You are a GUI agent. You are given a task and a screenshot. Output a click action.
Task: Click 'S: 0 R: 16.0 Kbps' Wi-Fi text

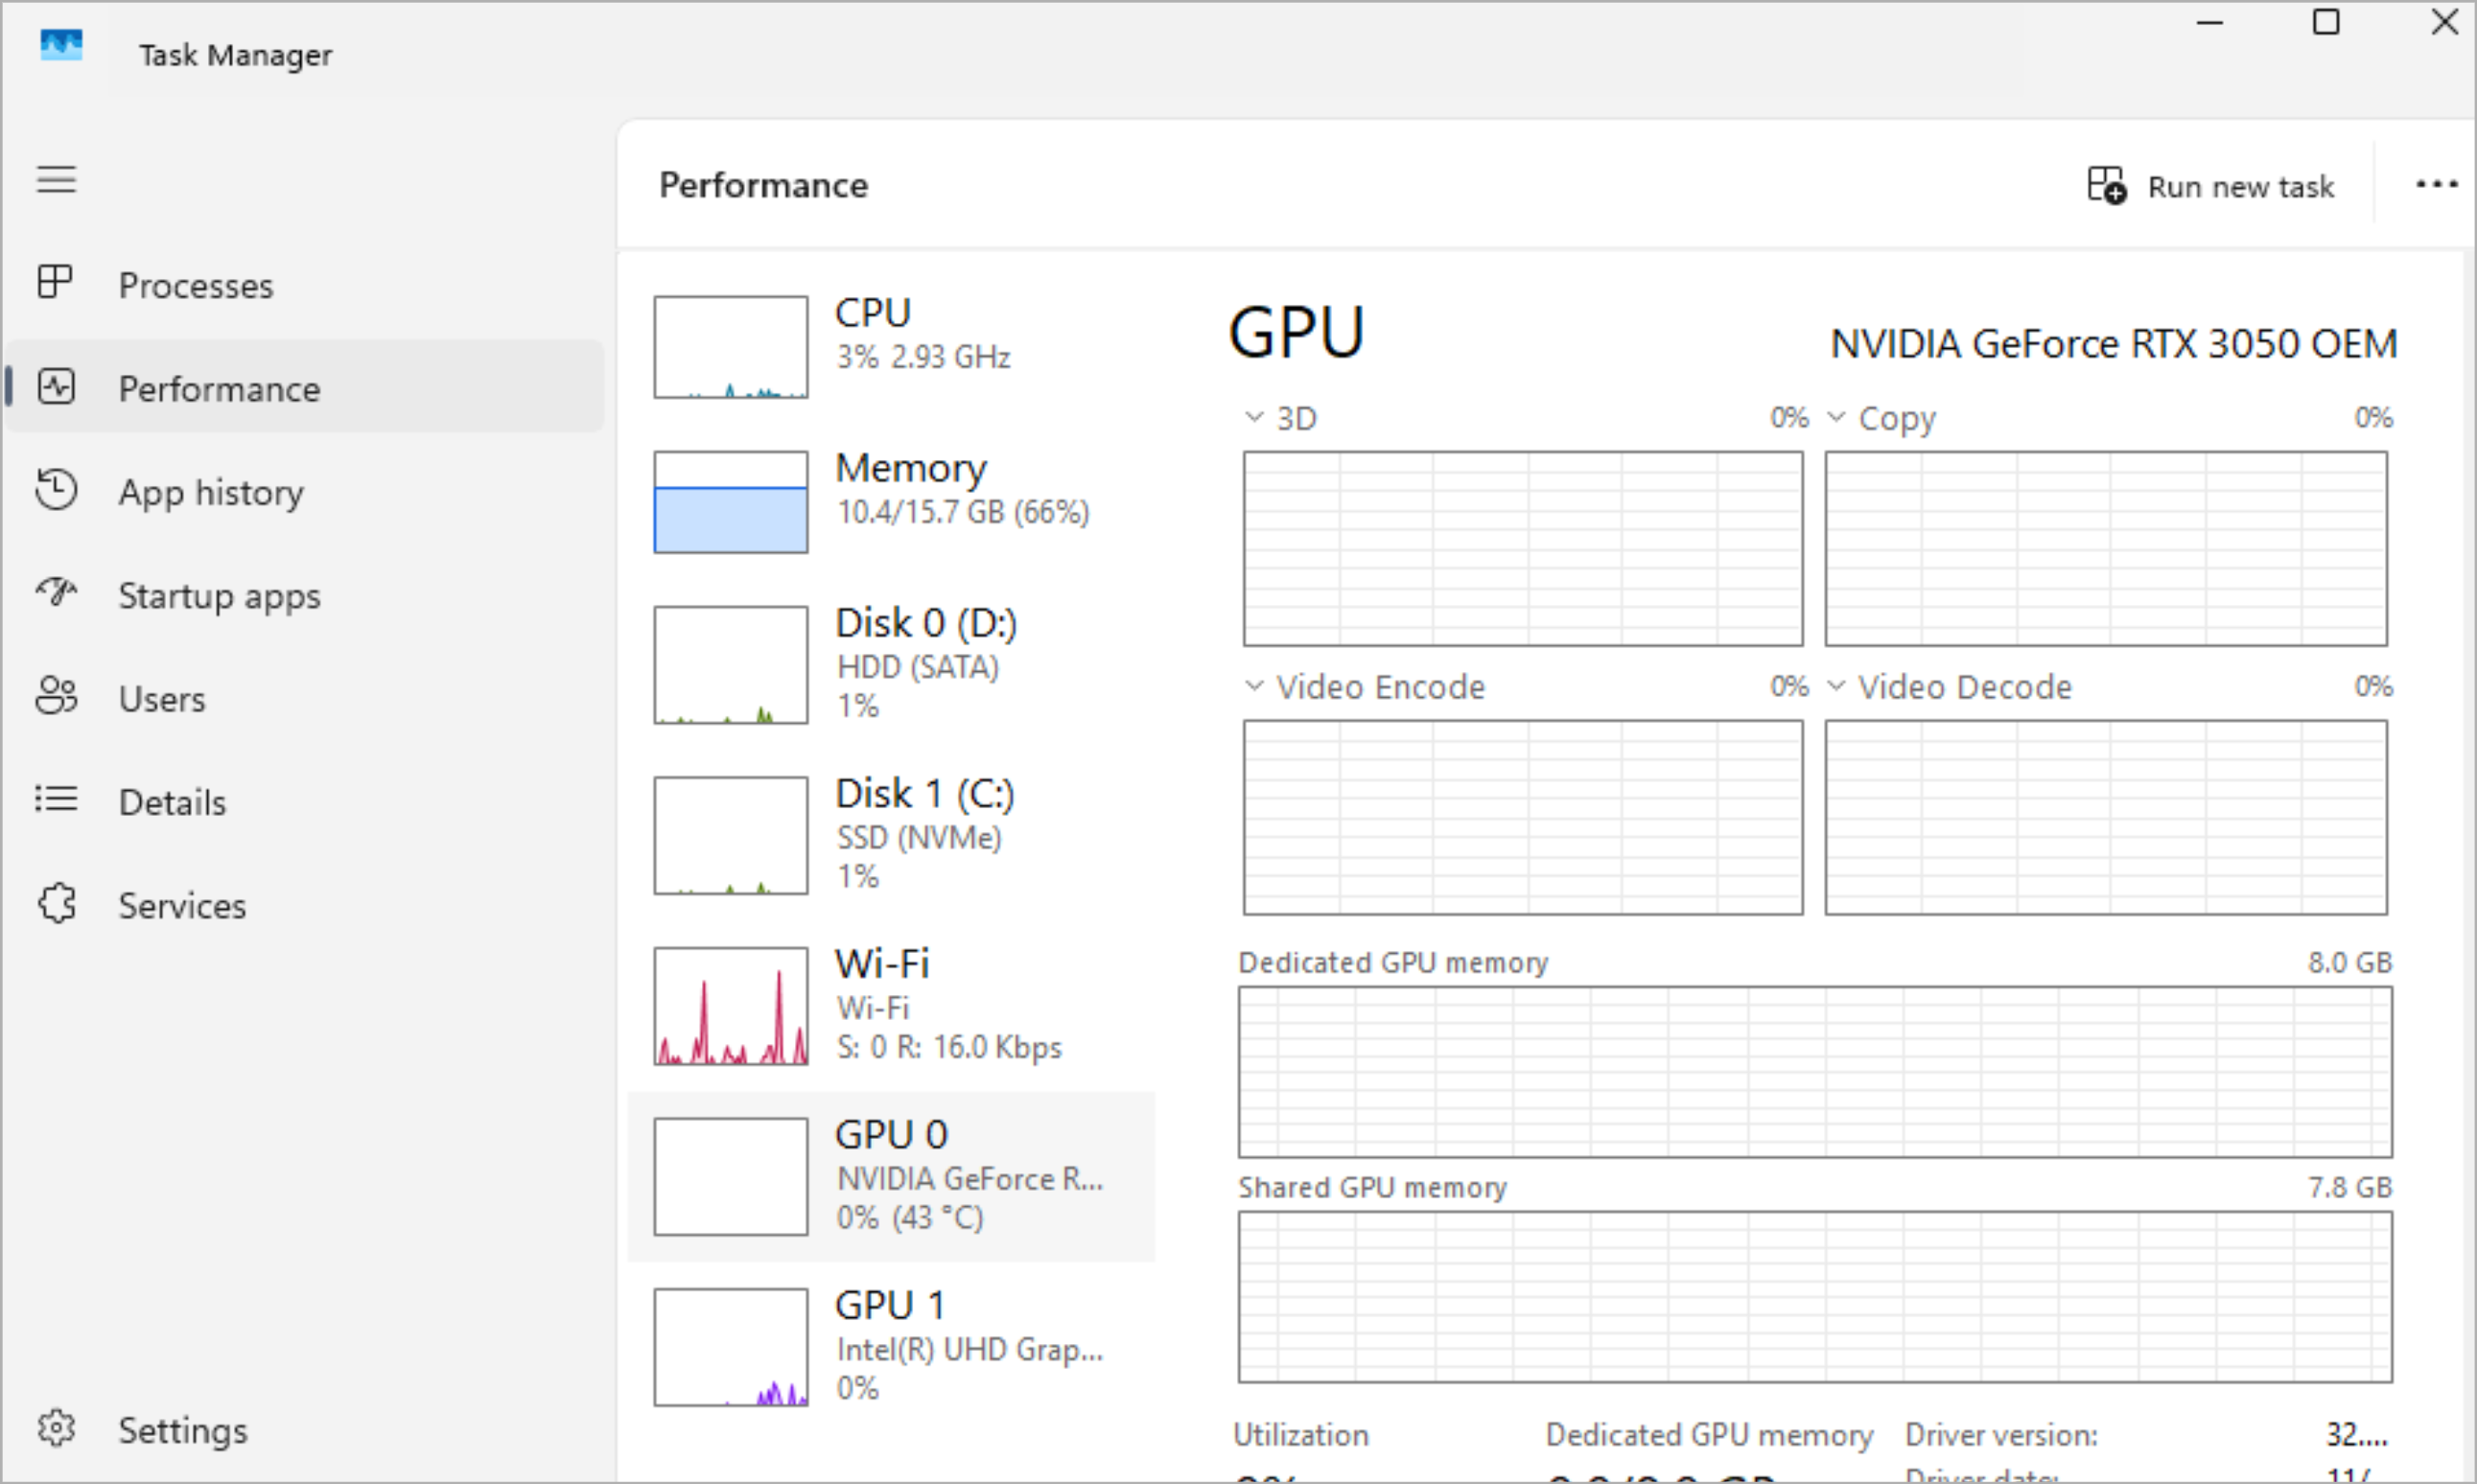949,1047
